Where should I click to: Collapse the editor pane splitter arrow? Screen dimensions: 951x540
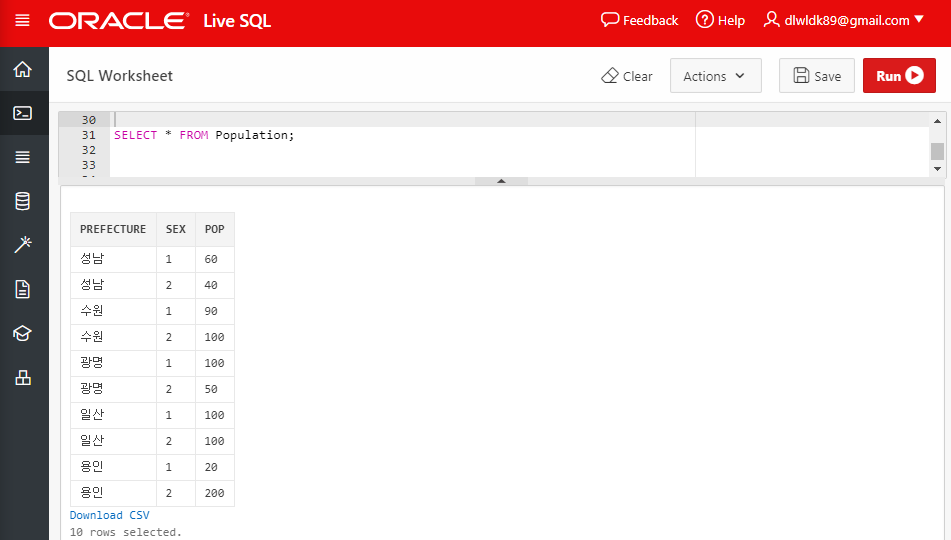pos(501,181)
